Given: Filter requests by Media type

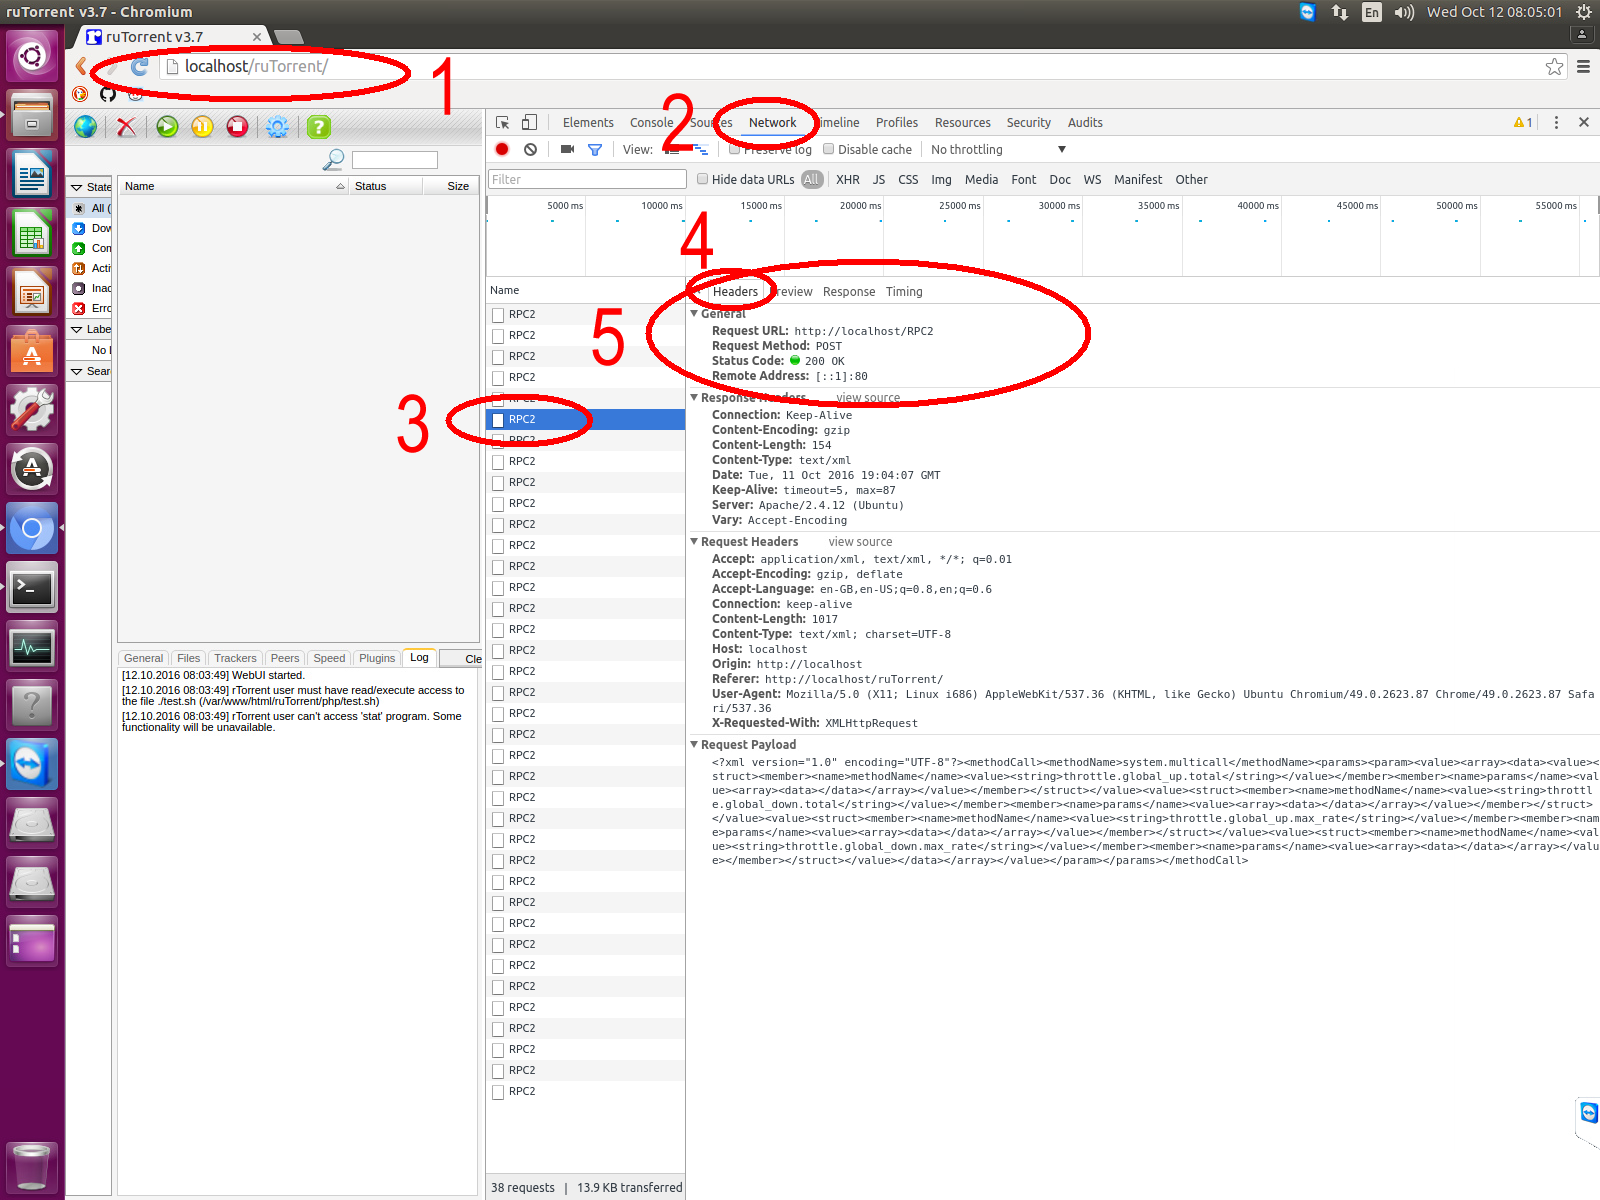Looking at the screenshot, I should (x=981, y=179).
